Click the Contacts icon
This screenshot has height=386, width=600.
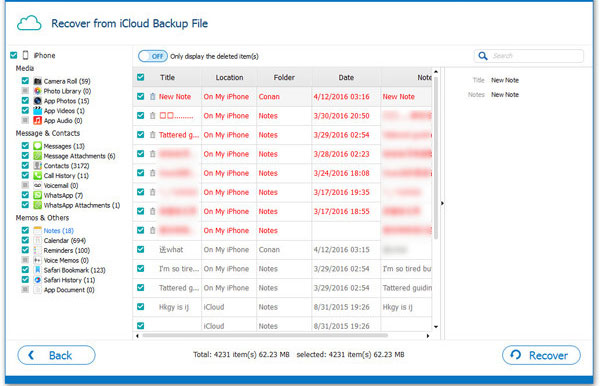tap(37, 166)
